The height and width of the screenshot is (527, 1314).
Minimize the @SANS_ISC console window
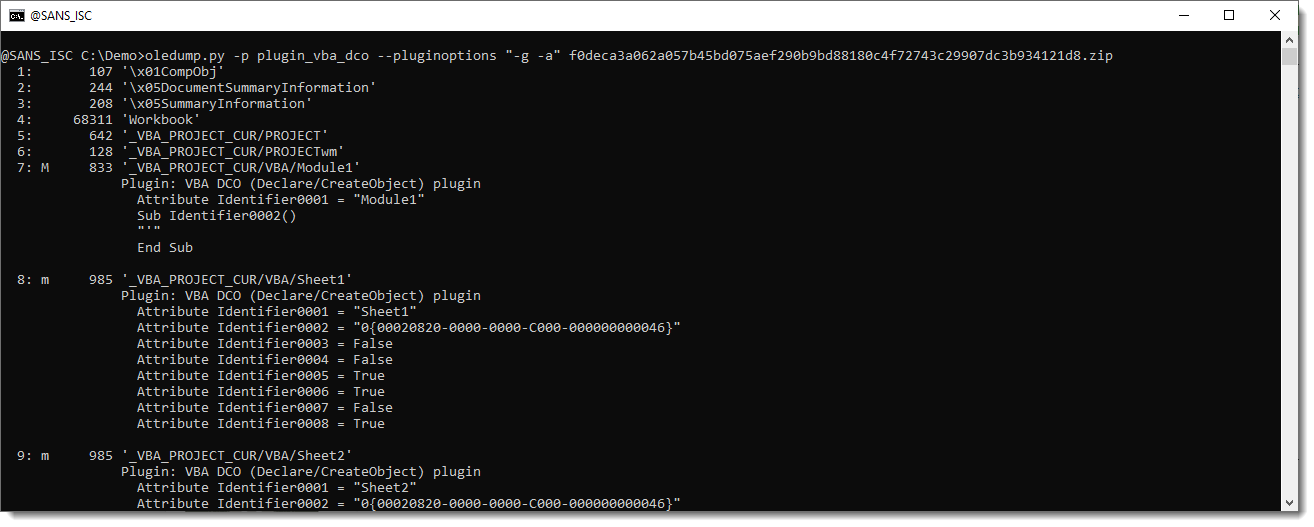[x=1184, y=15]
